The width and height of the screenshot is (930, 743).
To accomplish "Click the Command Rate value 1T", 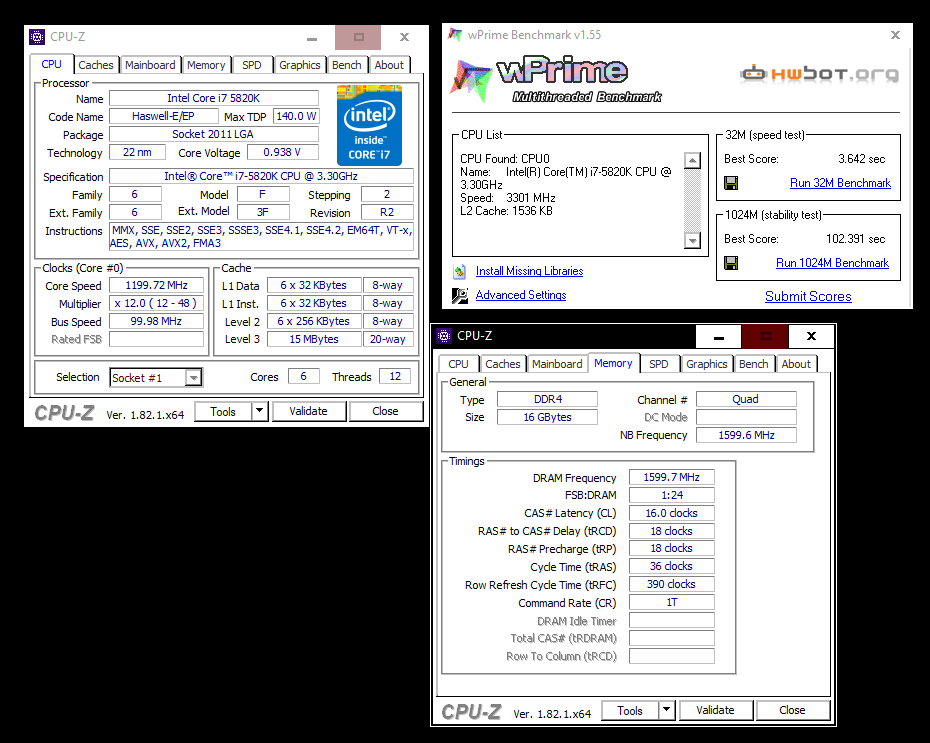I will 671,602.
